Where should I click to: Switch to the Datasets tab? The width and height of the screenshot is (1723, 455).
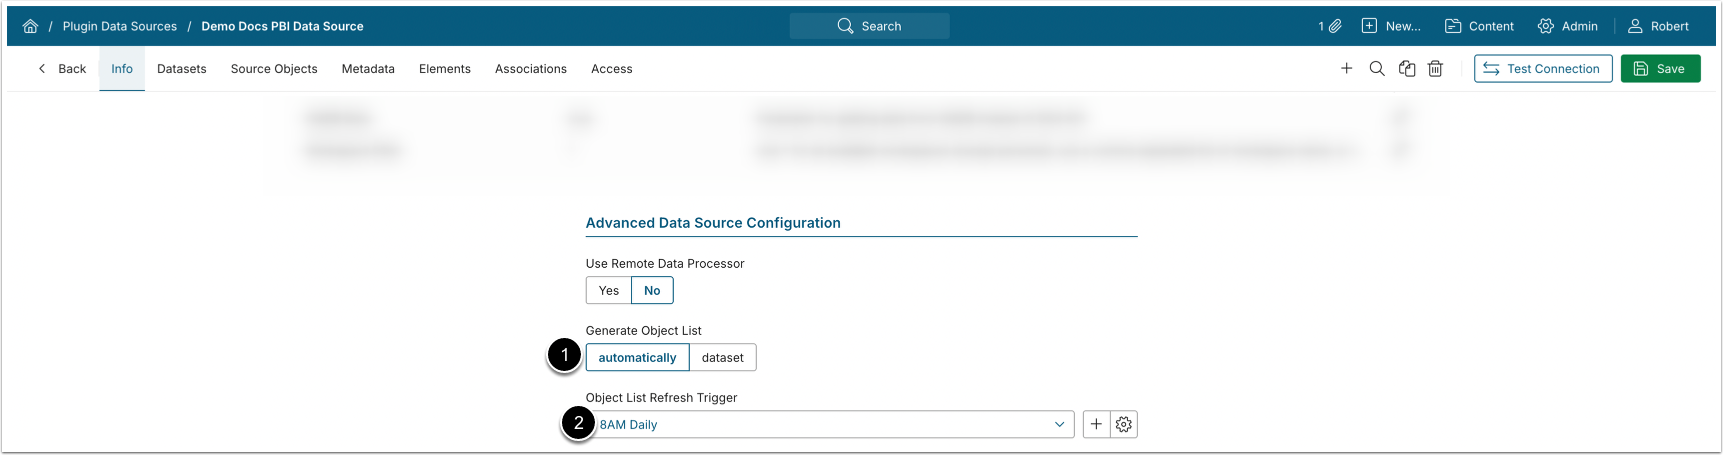(x=182, y=69)
